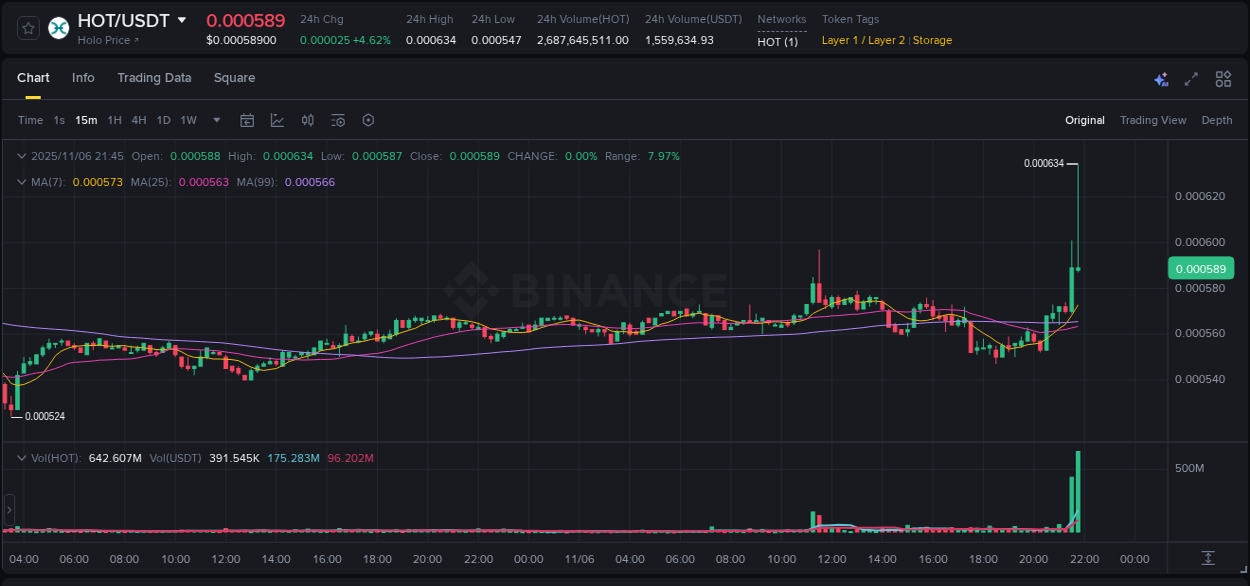Open the widgets layout panel
This screenshot has height=586, width=1250.
tap(1223, 78)
